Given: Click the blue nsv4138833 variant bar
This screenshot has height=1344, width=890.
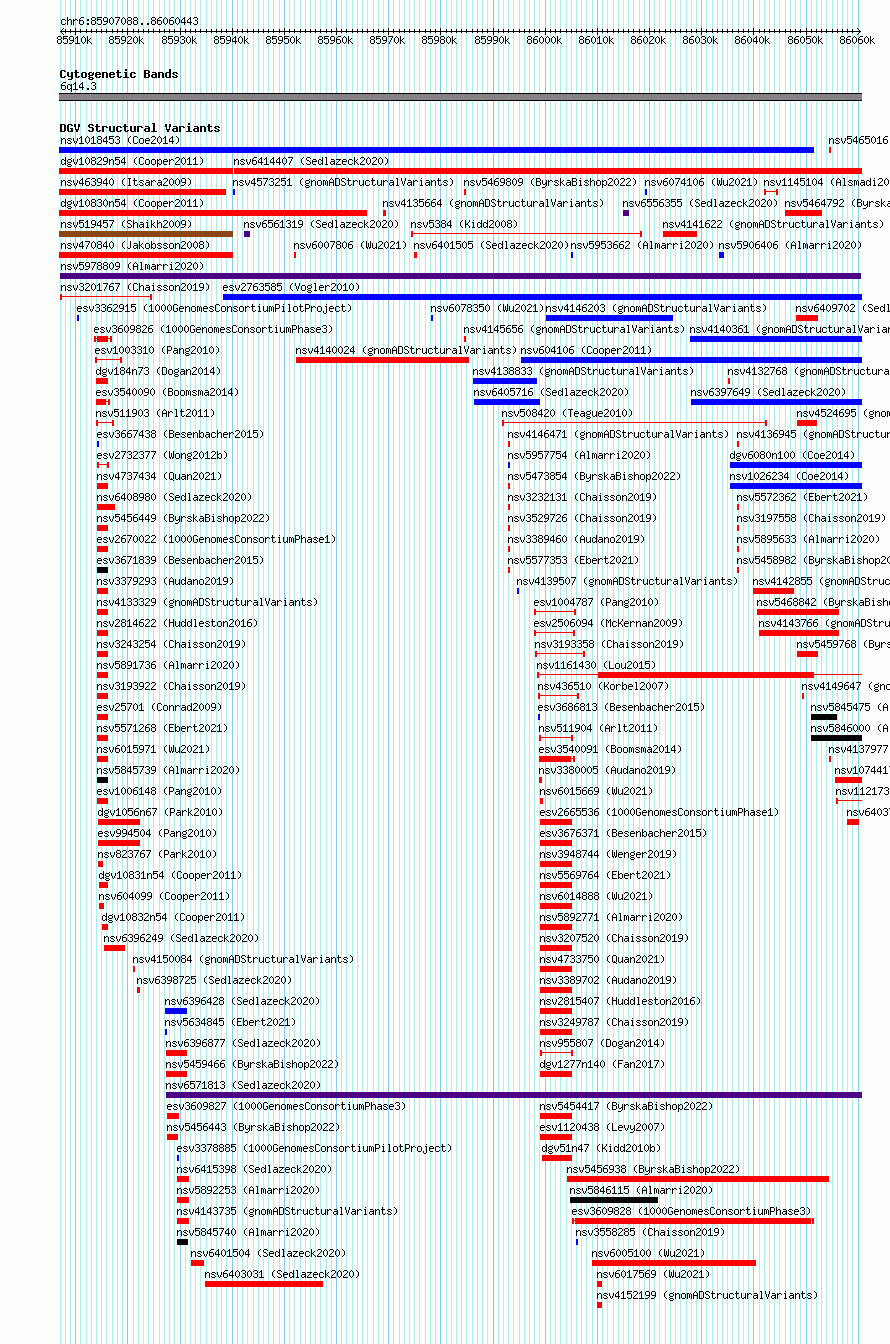Looking at the screenshot, I should (505, 381).
